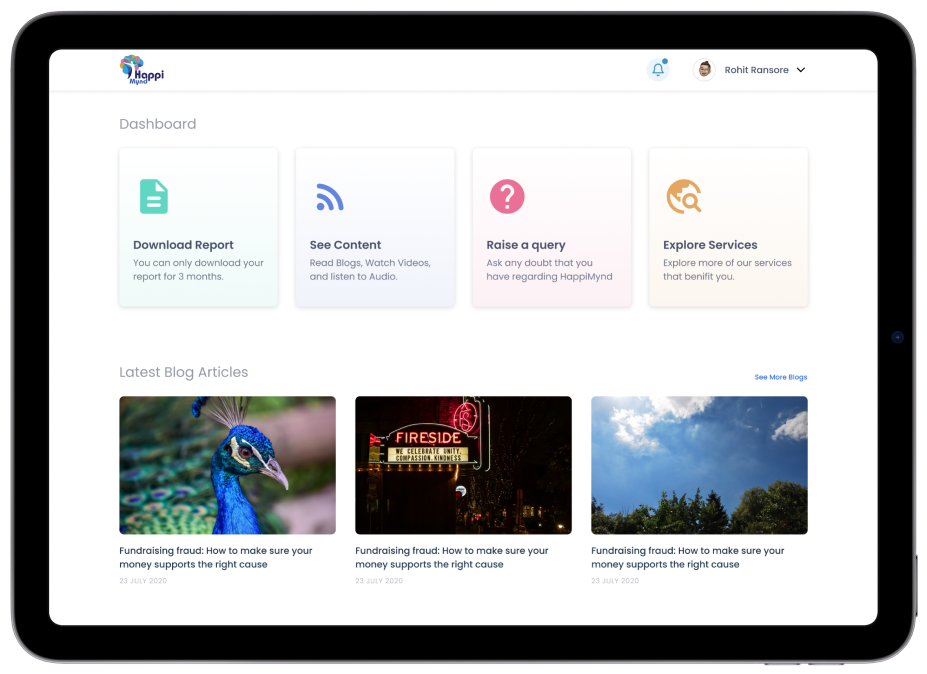The width and height of the screenshot is (927, 674).
Task: Click 23 JULY 2020 under the peacock article
Action: click(143, 581)
